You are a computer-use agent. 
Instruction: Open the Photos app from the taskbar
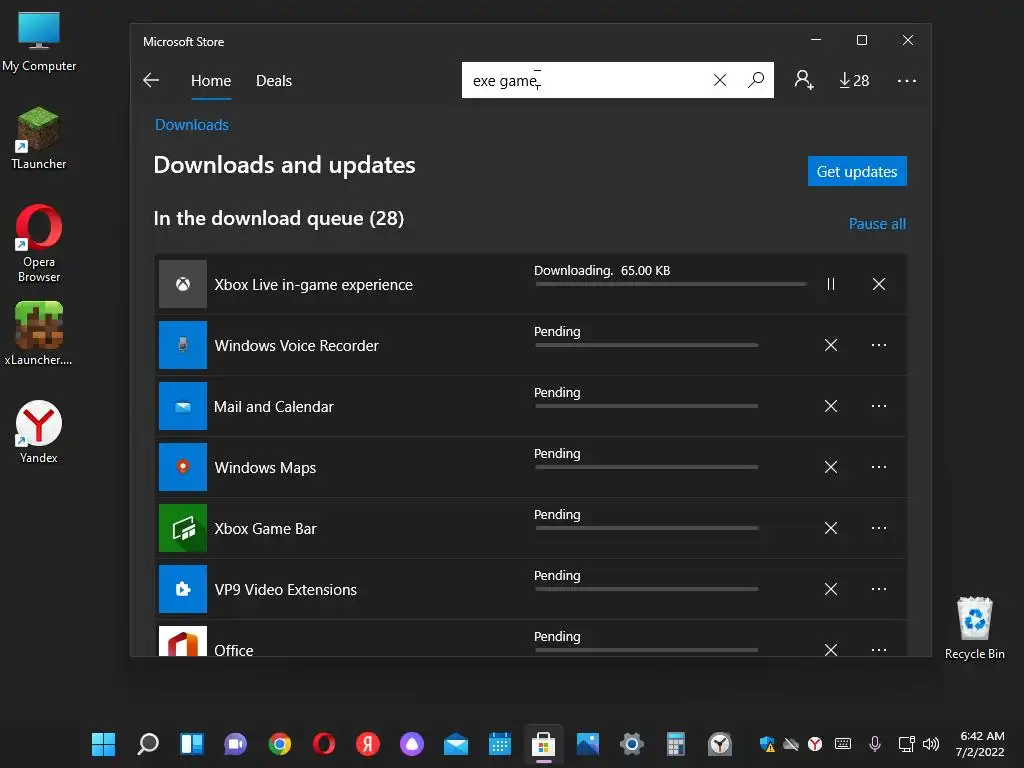[588, 744]
